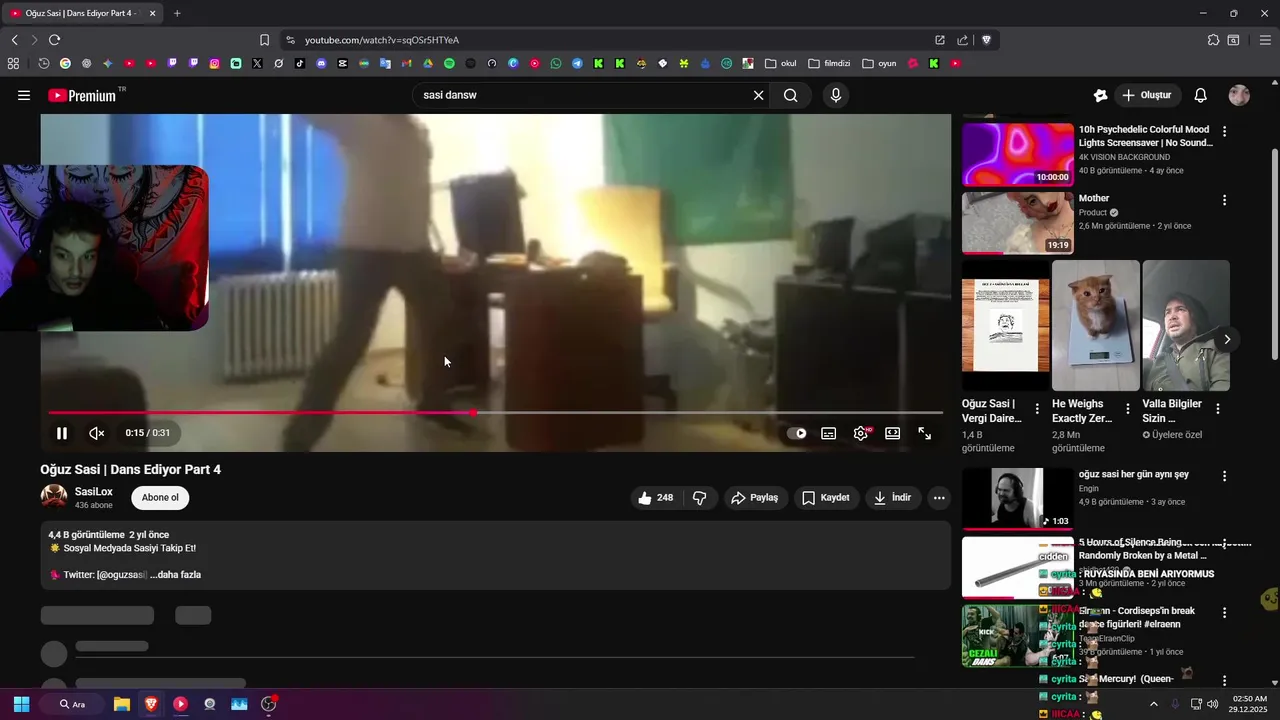Viewport: 1280px width, 720px height.
Task: Seek along the red video progress bar
Action: point(495,412)
